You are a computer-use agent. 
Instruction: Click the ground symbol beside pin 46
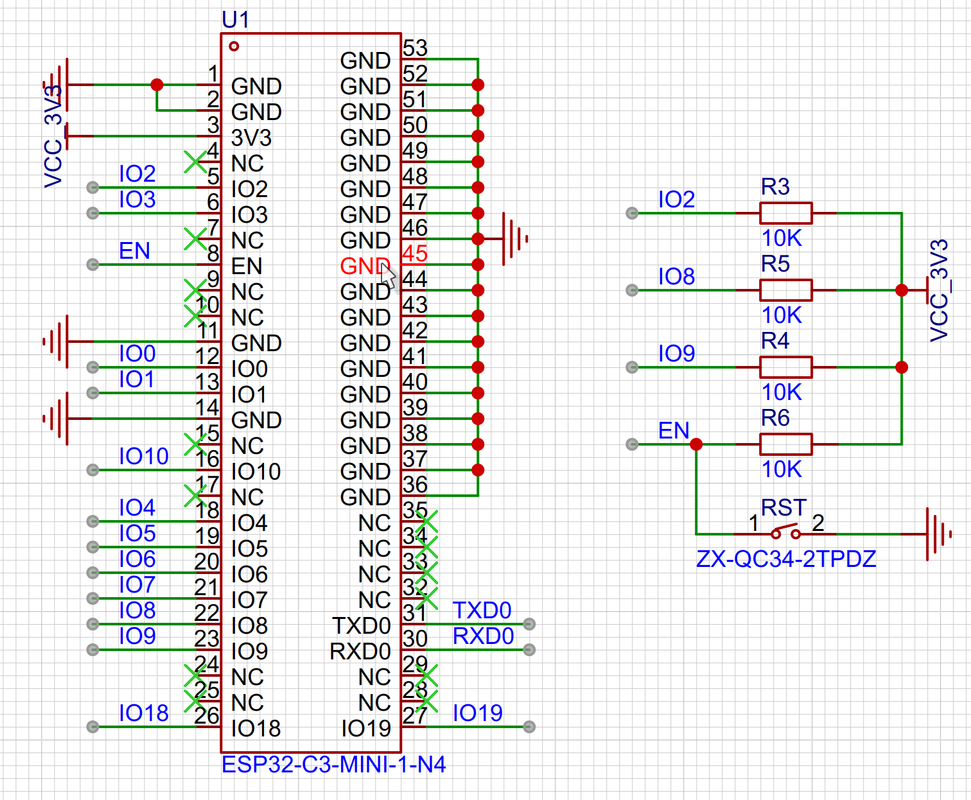click(513, 238)
